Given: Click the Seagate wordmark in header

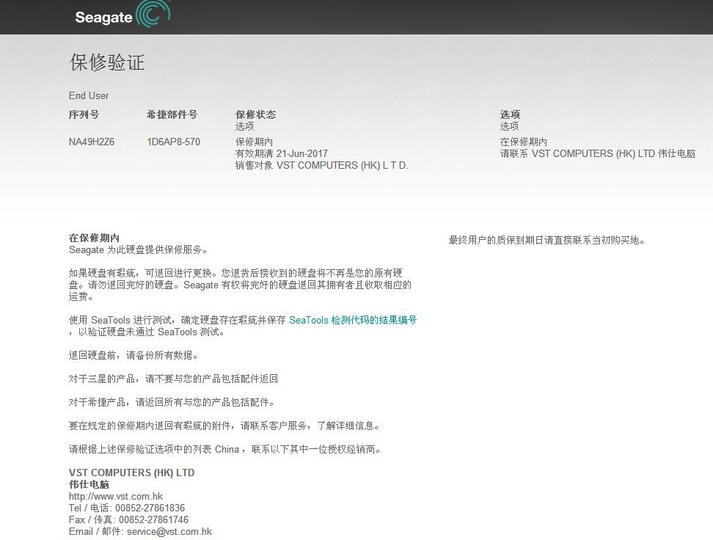Looking at the screenshot, I should click(x=102, y=17).
